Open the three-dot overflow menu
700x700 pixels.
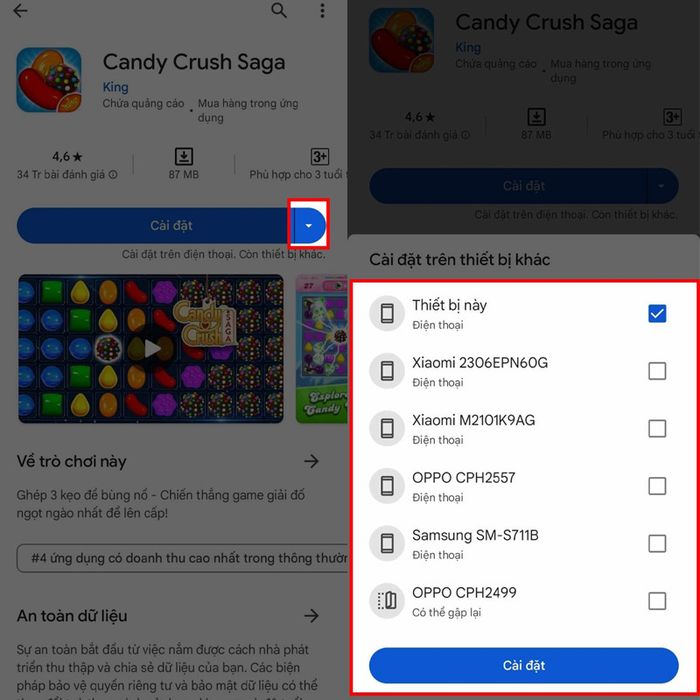coord(322,11)
